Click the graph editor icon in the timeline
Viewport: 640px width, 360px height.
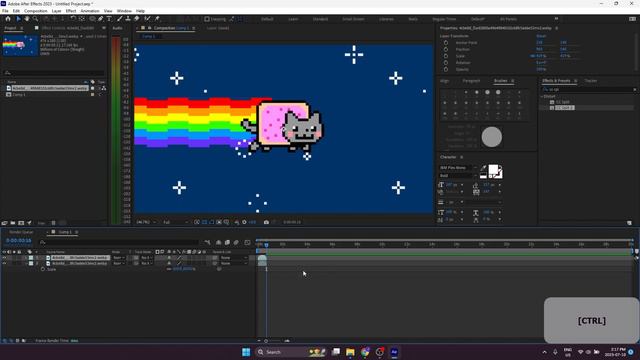[247, 242]
